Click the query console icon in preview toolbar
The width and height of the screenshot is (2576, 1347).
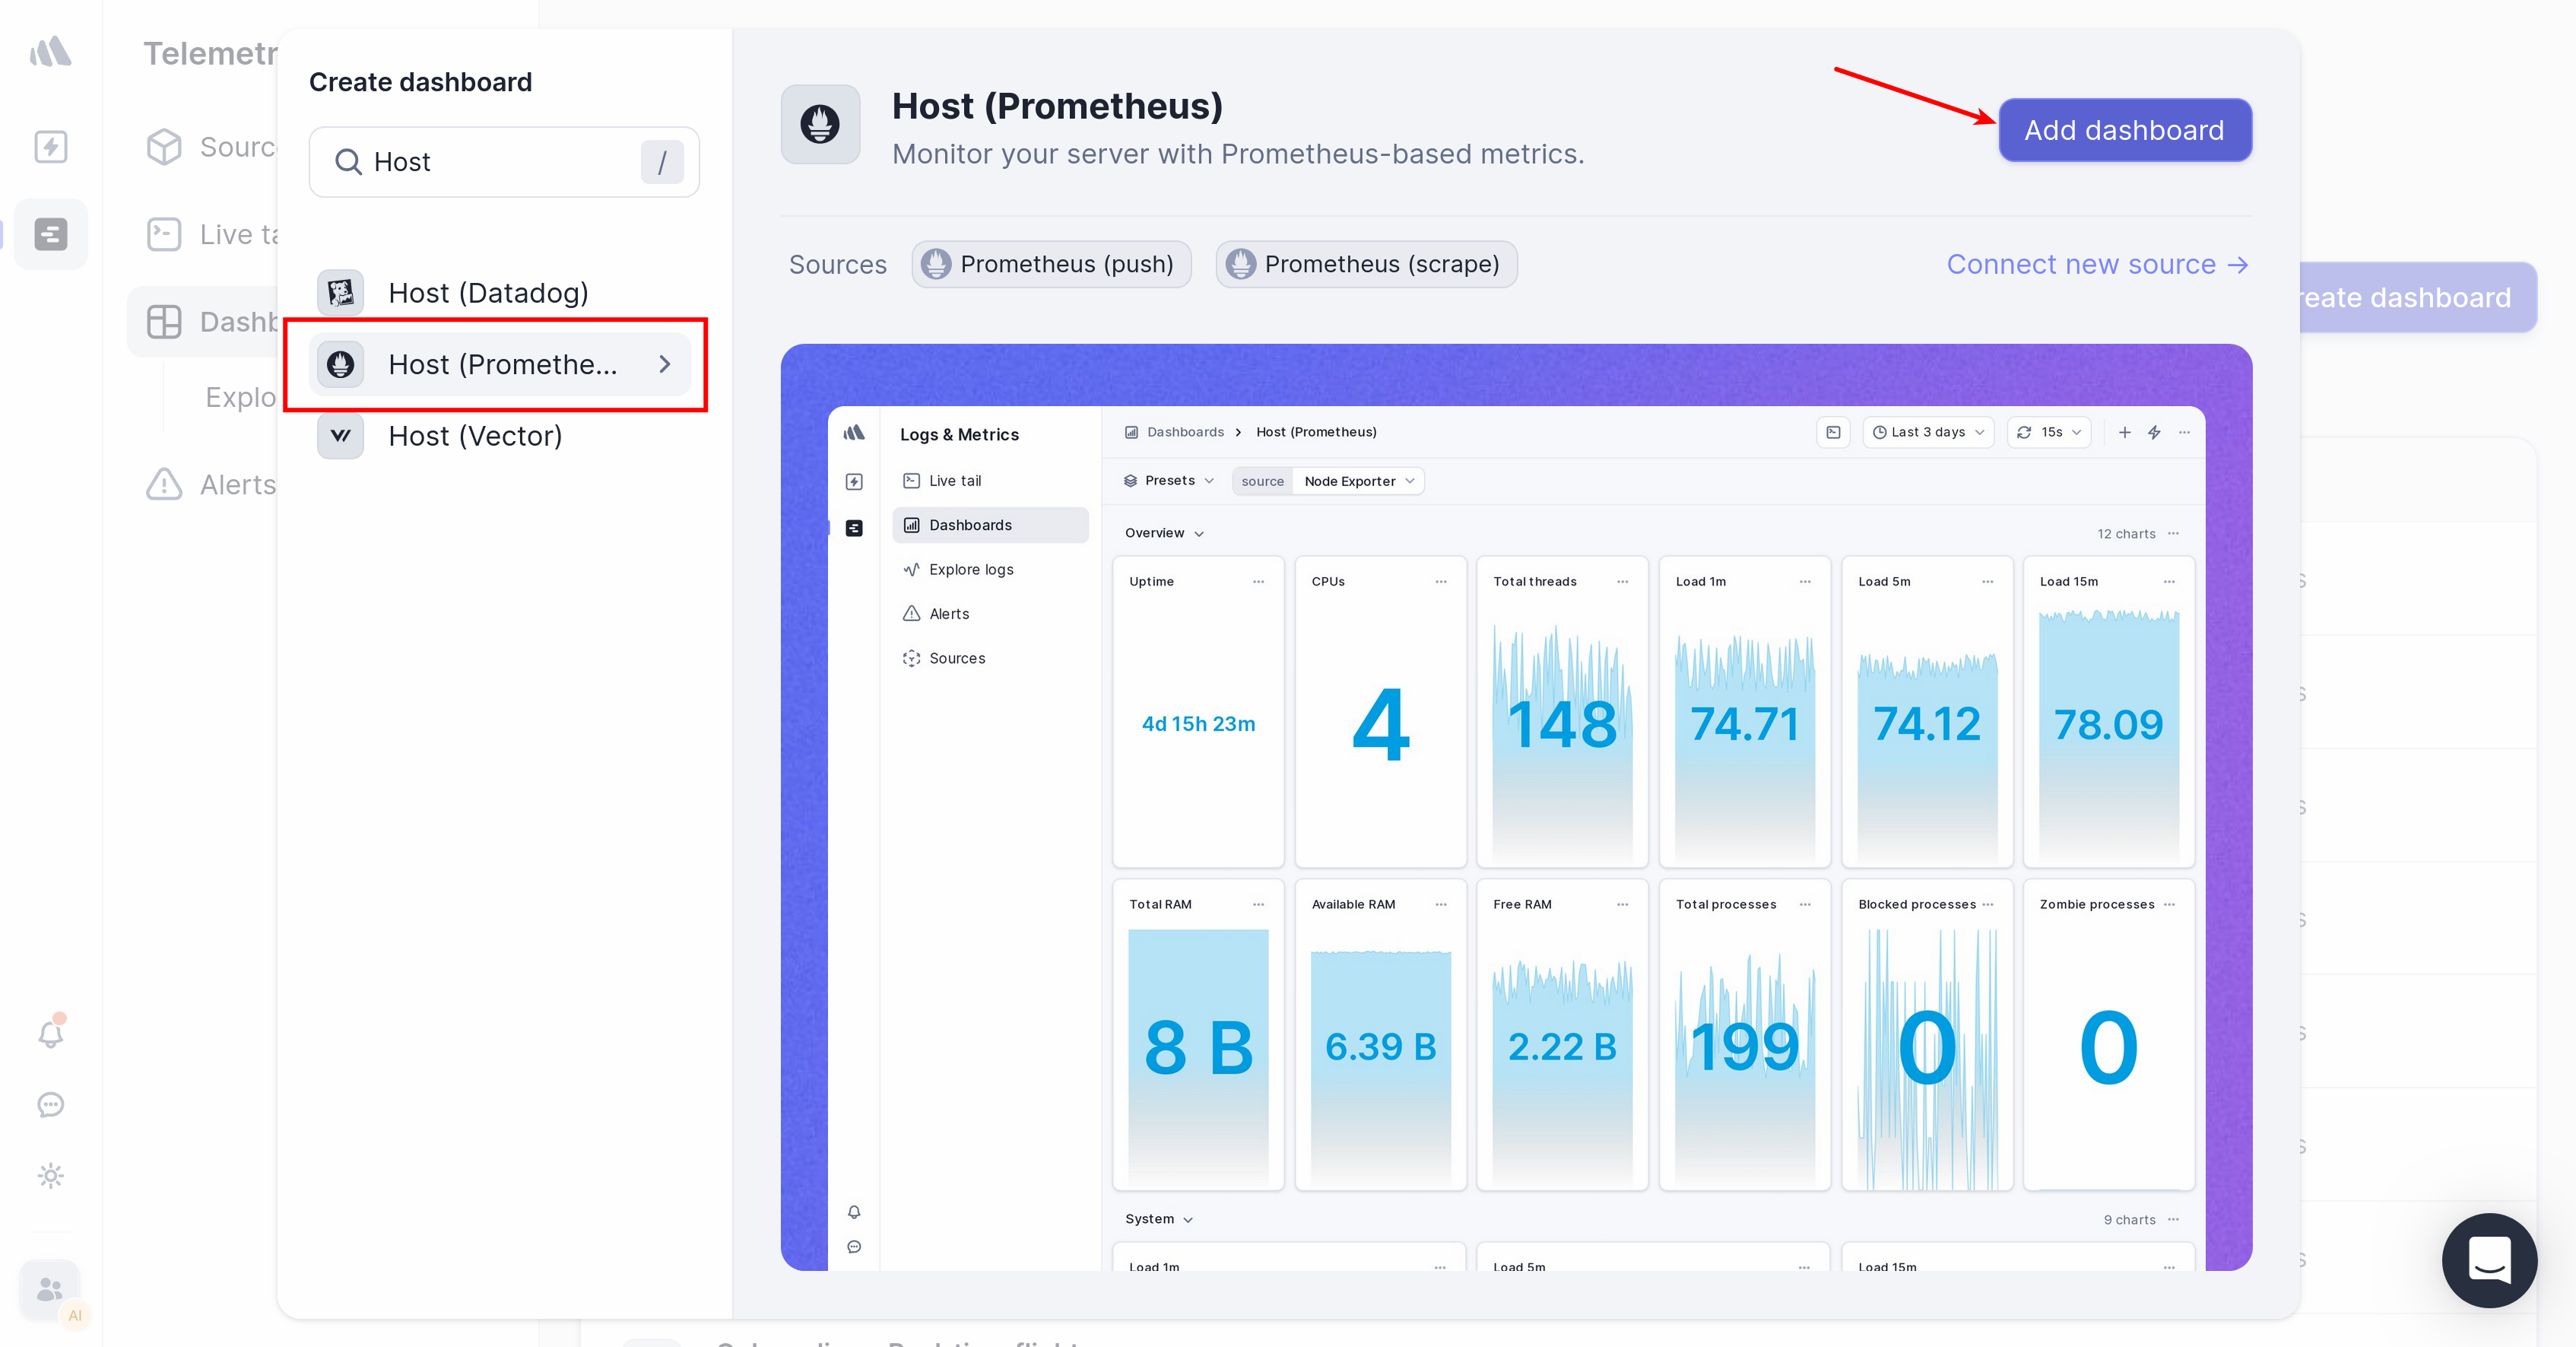pos(1832,432)
